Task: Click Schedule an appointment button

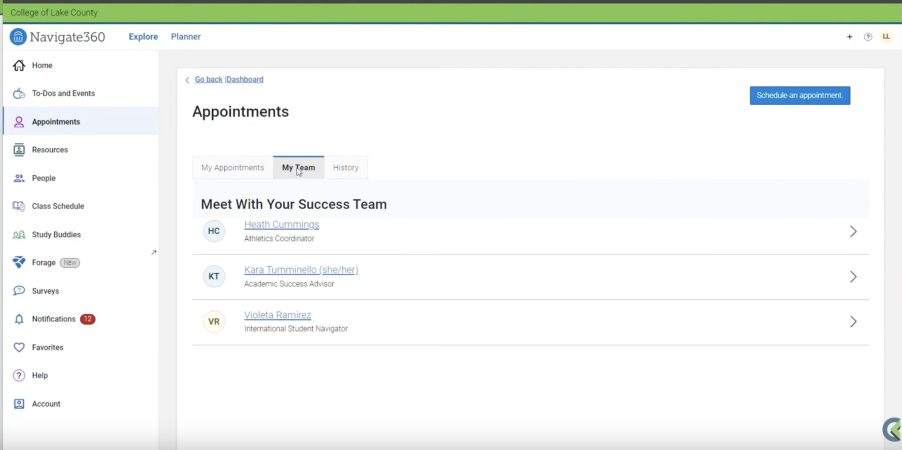Action: pyautogui.click(x=800, y=96)
